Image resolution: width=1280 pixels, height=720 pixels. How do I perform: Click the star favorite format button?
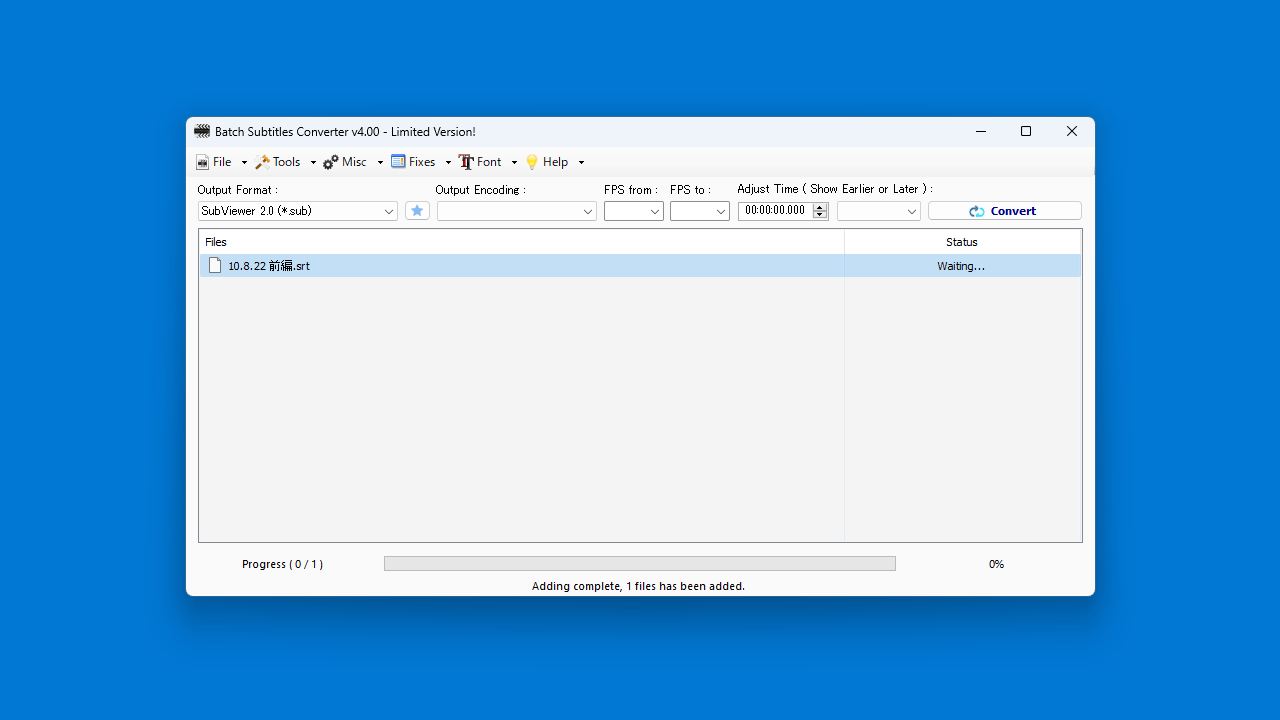pyautogui.click(x=417, y=211)
